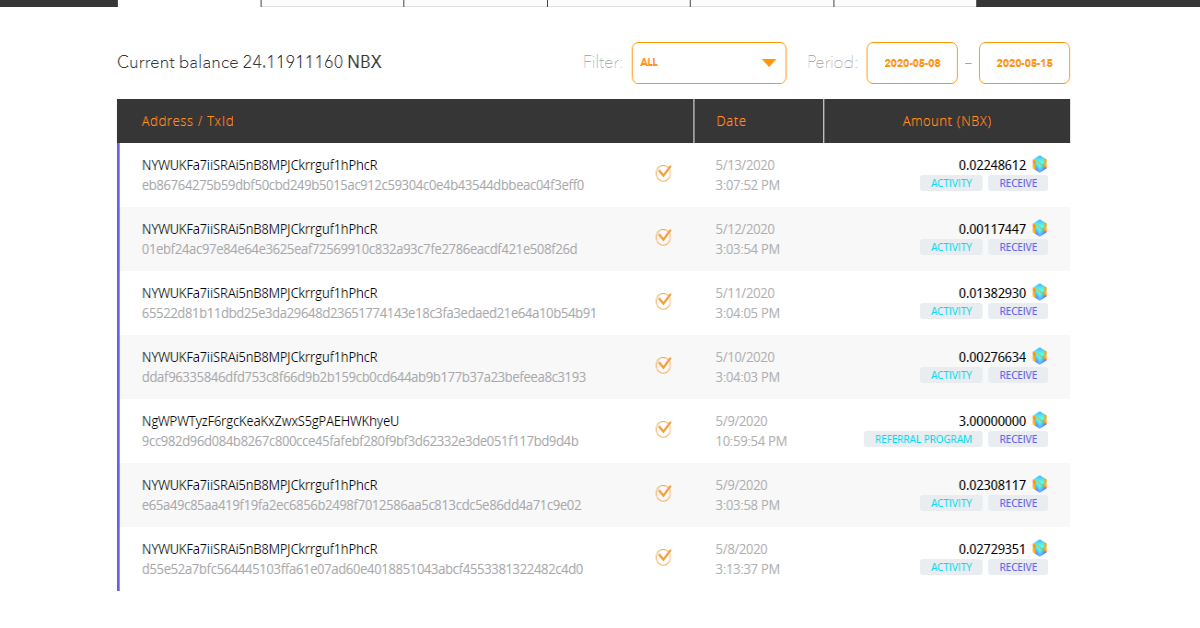Viewport: 1200px width, 628px height.
Task: Click RECEIVE tag on 0.01382930 row
Action: tap(1018, 311)
